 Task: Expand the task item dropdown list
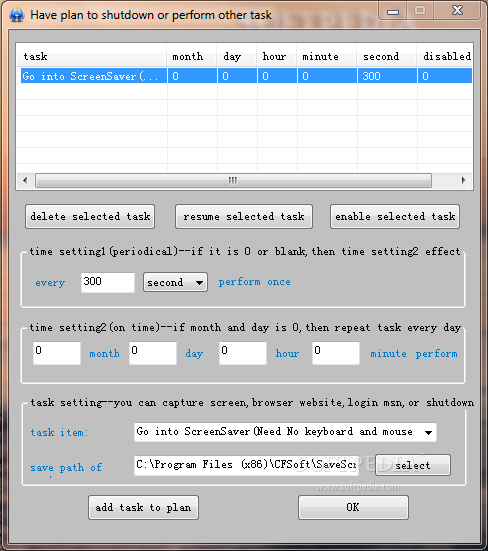(428, 432)
